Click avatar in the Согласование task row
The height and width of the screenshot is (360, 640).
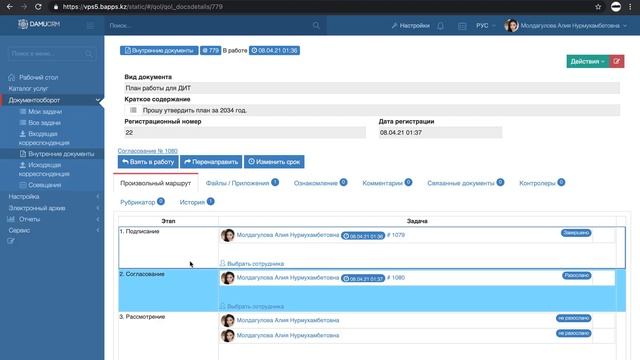[228, 278]
